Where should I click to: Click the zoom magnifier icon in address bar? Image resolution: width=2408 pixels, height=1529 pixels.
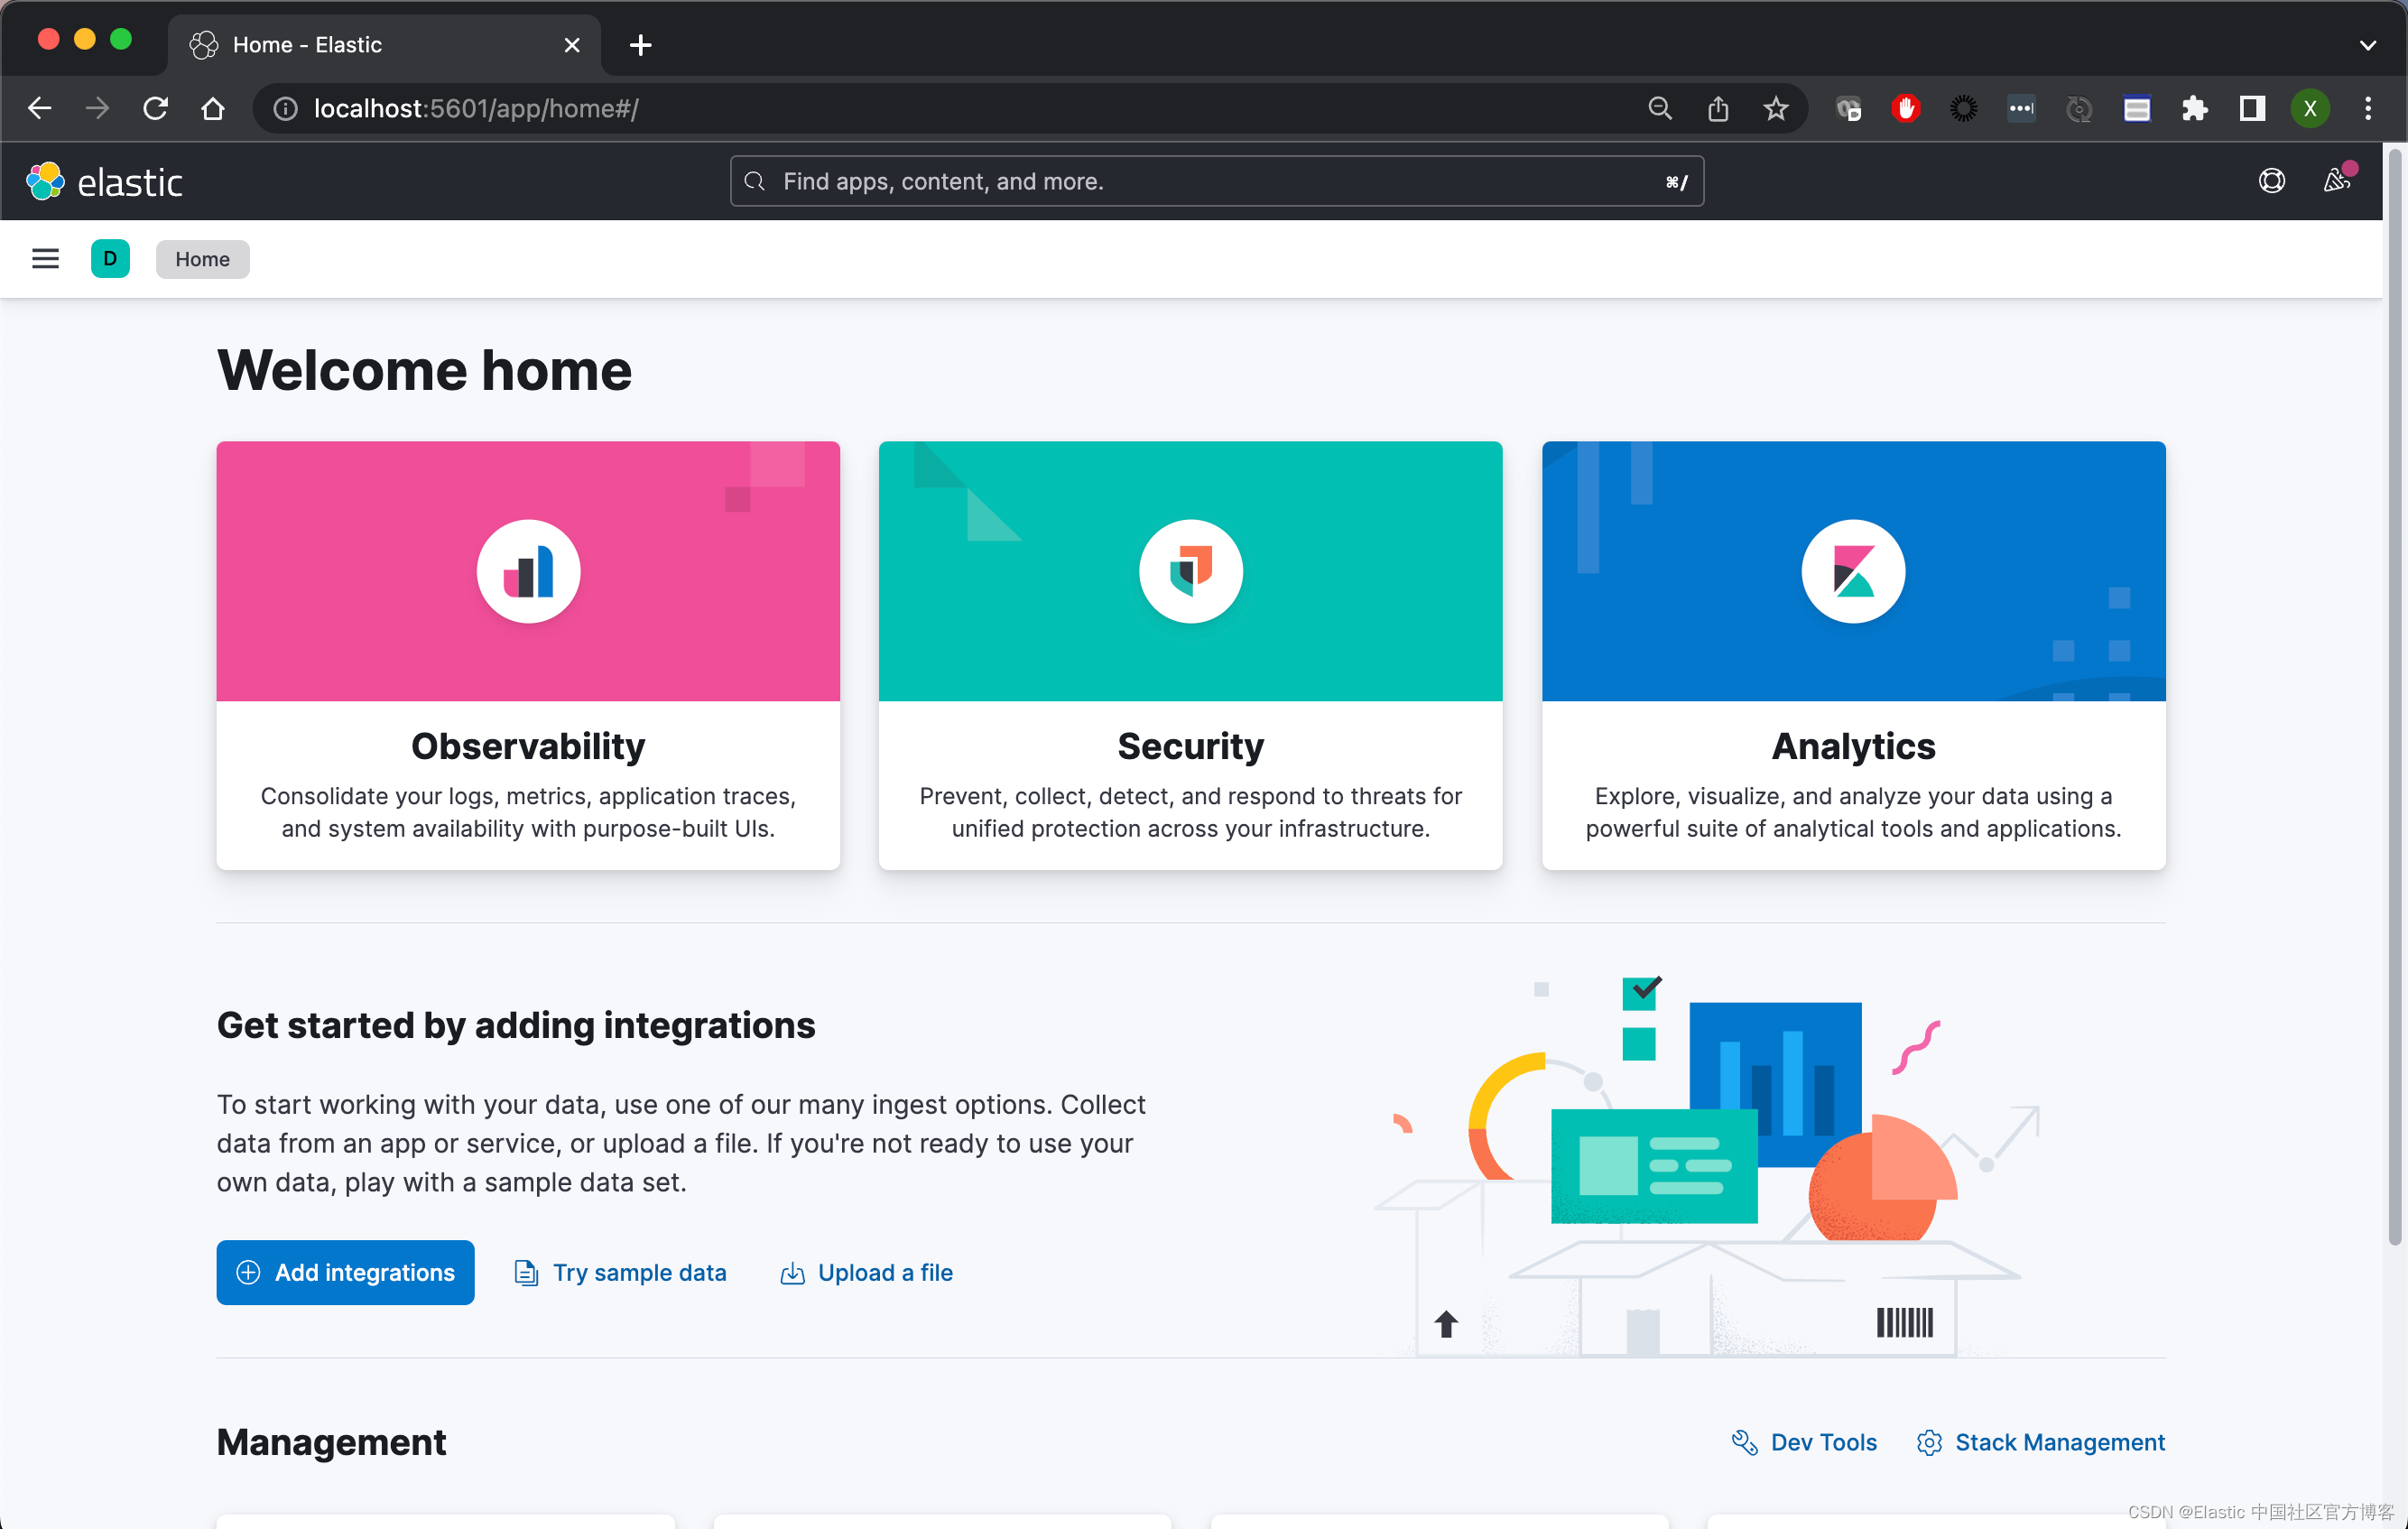coord(1659,108)
